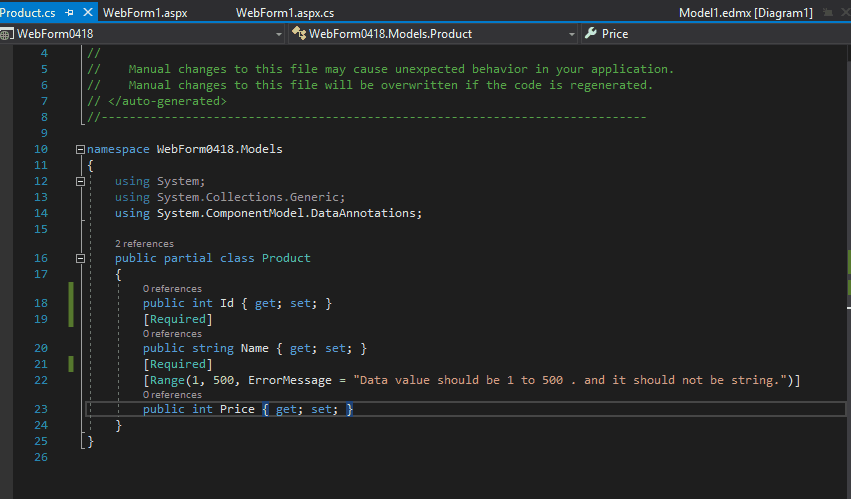This screenshot has width=851, height=499.
Task: Collapse the using directives block
Action: tap(80, 181)
